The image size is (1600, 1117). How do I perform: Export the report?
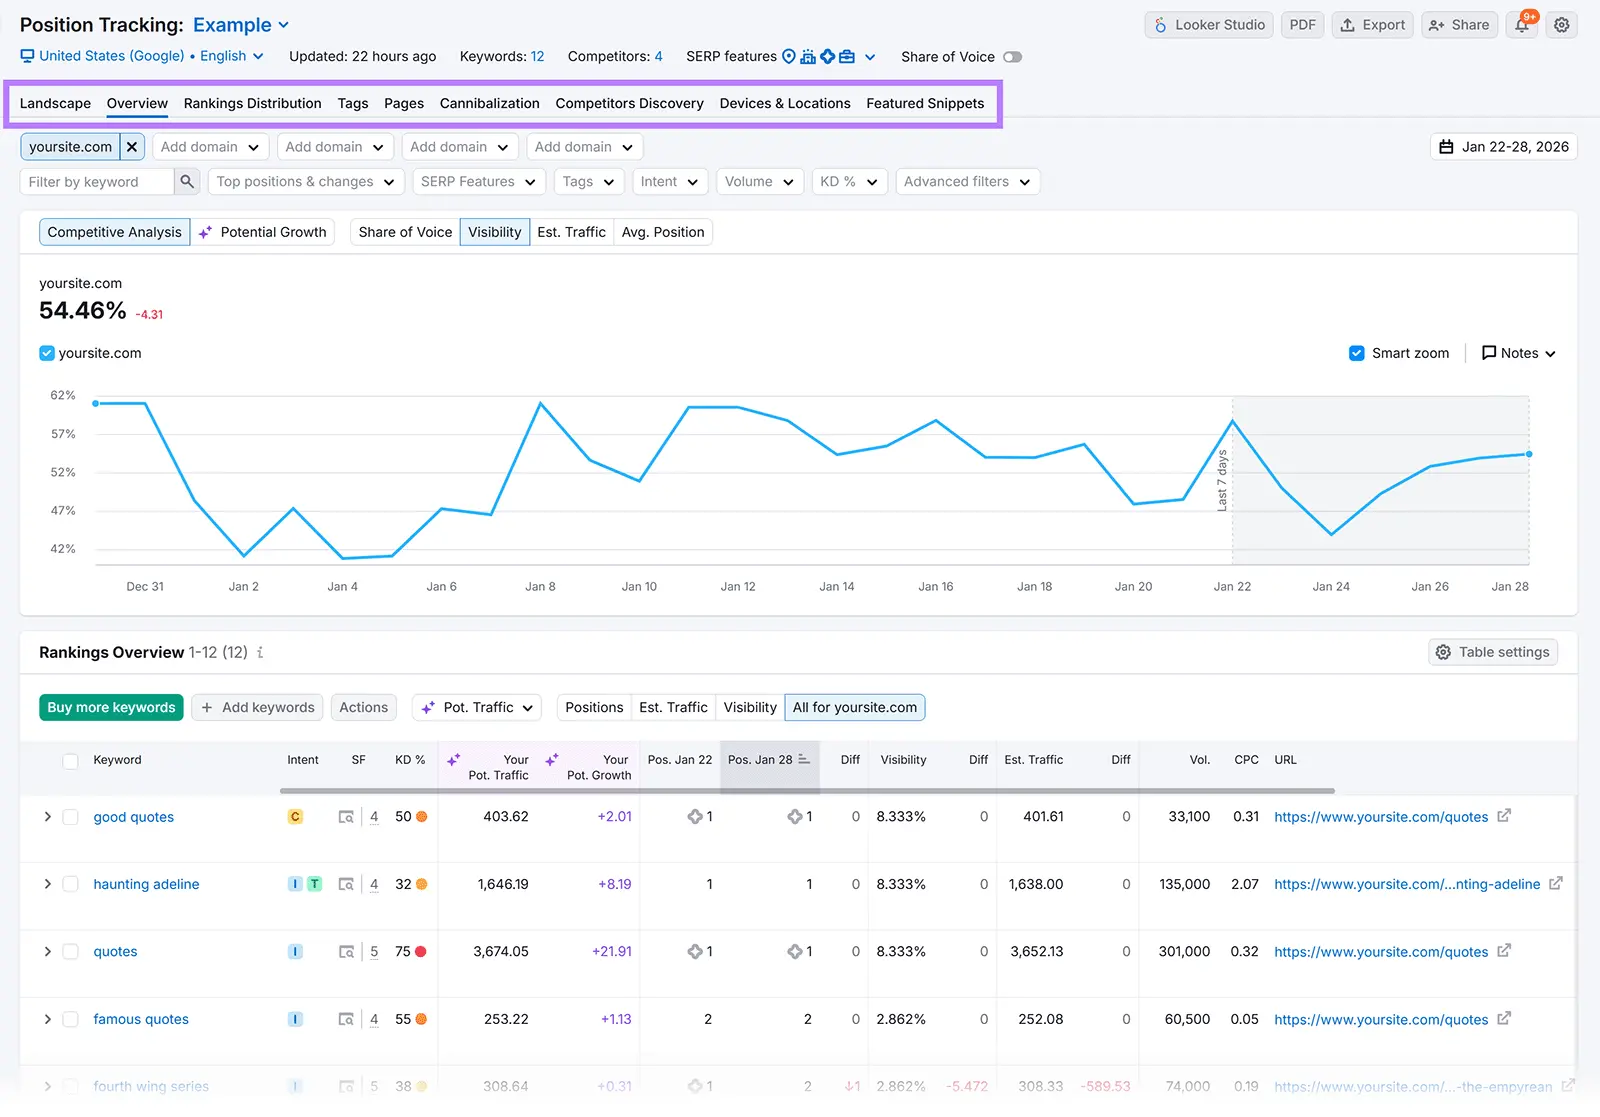click(1373, 25)
